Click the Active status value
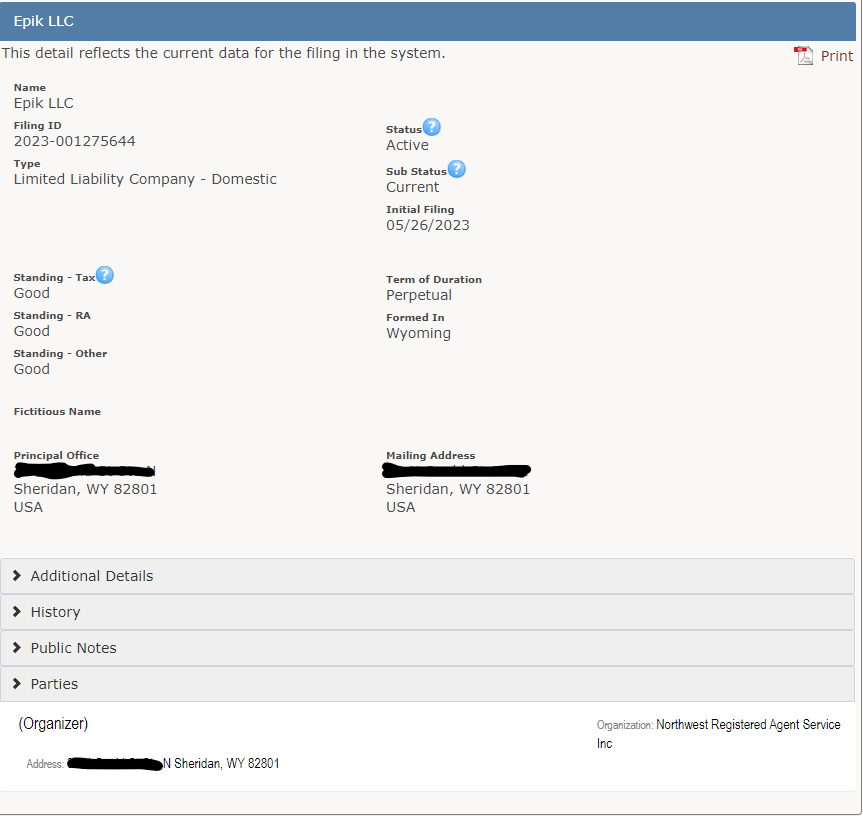This screenshot has width=863, height=816. [x=407, y=145]
